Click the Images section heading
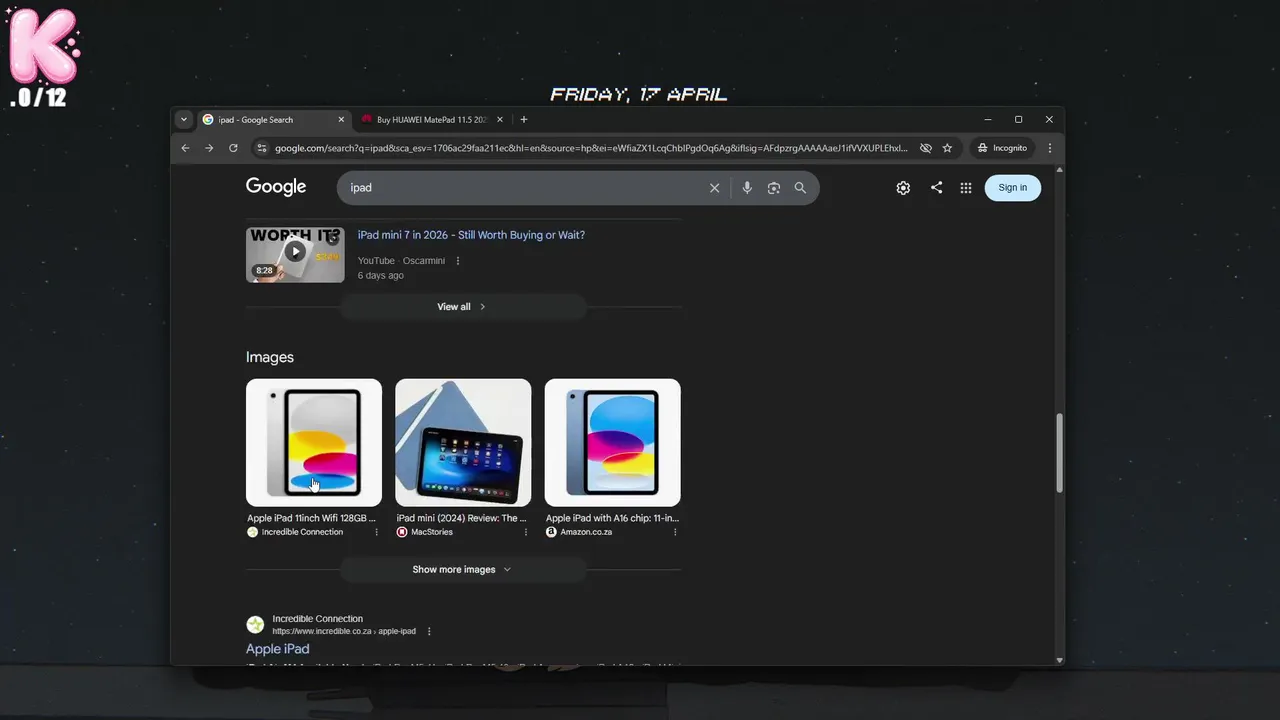The image size is (1280, 720). (270, 357)
